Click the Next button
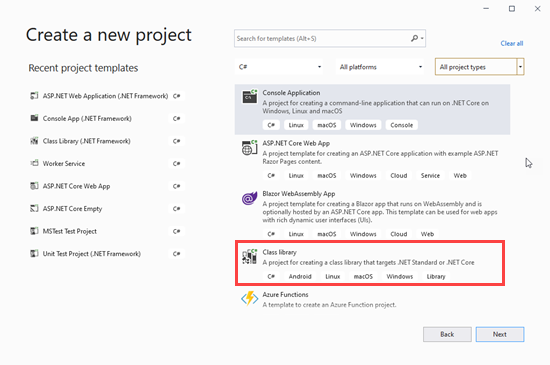The height and width of the screenshot is (365, 550). (x=500, y=334)
